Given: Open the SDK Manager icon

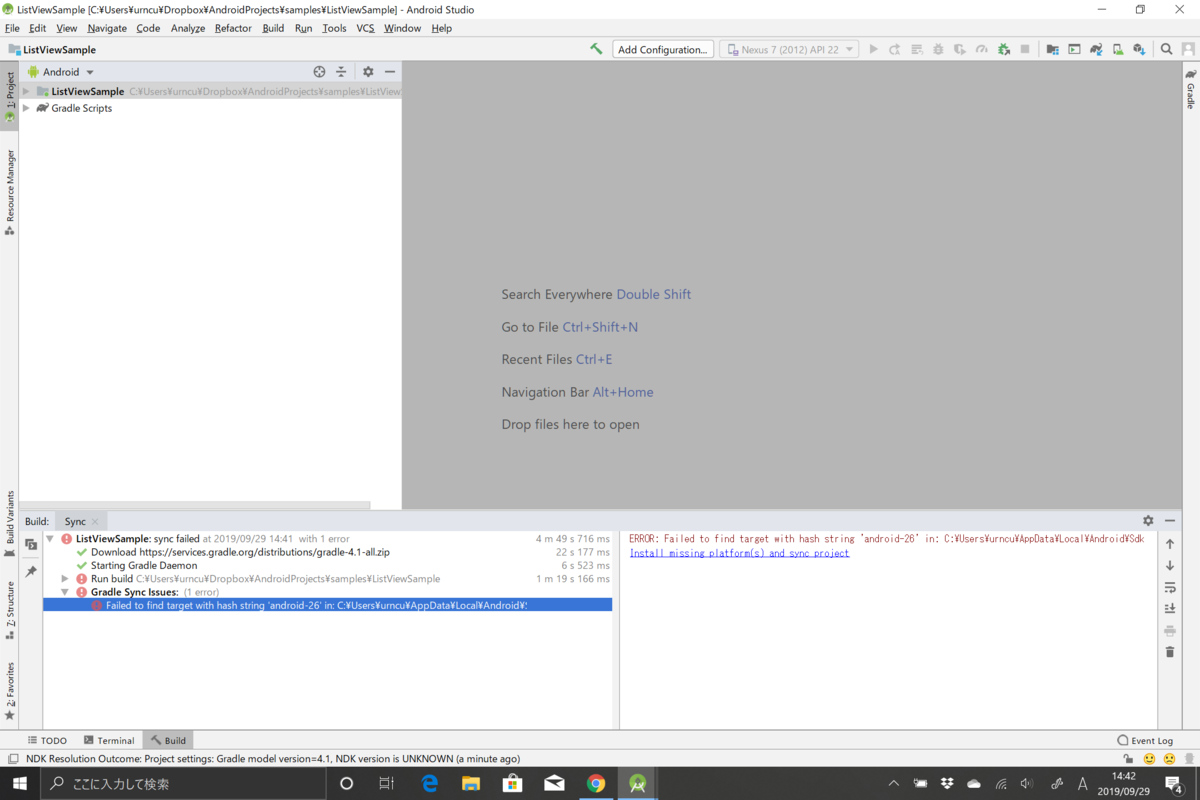Looking at the screenshot, I should (1139, 49).
